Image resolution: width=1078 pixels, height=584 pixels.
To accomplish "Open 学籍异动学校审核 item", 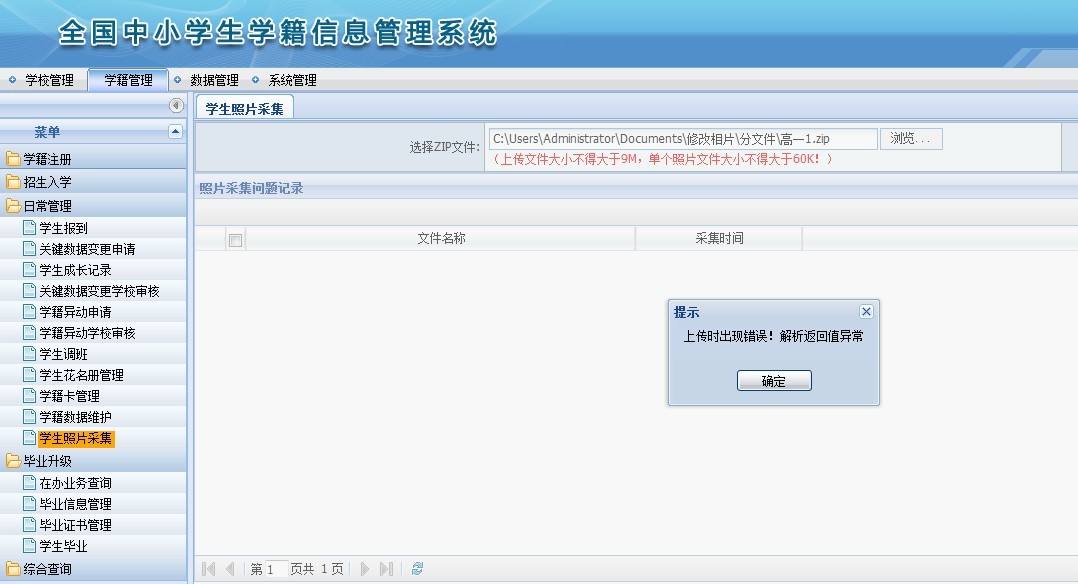I will pos(87,334).
